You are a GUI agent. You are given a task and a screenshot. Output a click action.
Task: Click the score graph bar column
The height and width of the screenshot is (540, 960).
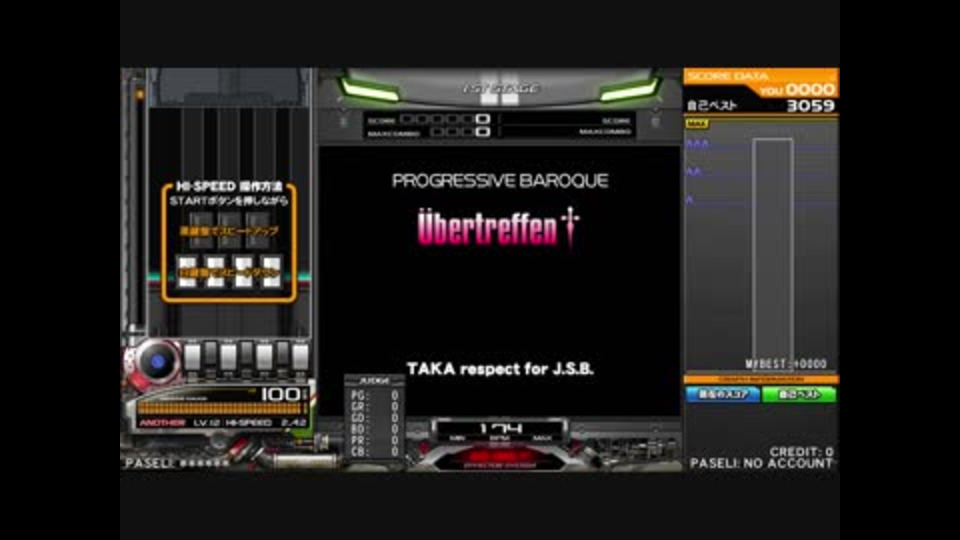coord(773,254)
